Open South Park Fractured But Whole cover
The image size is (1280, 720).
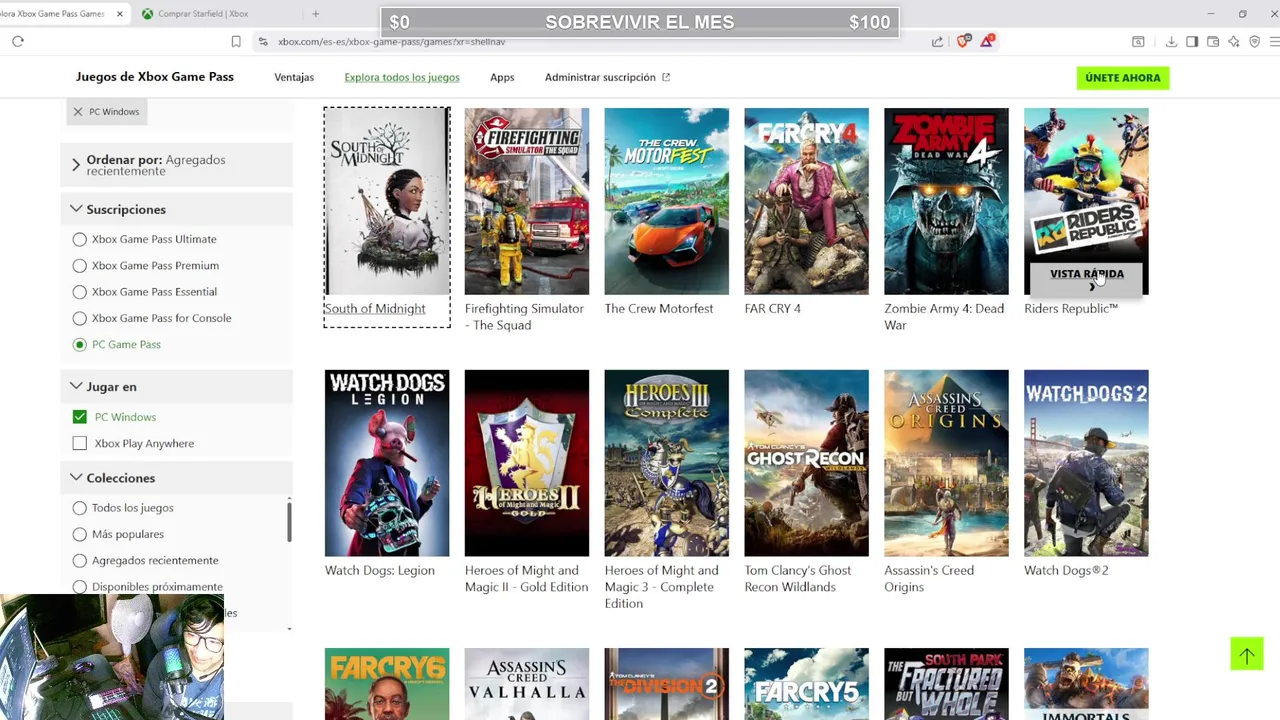coord(947,684)
